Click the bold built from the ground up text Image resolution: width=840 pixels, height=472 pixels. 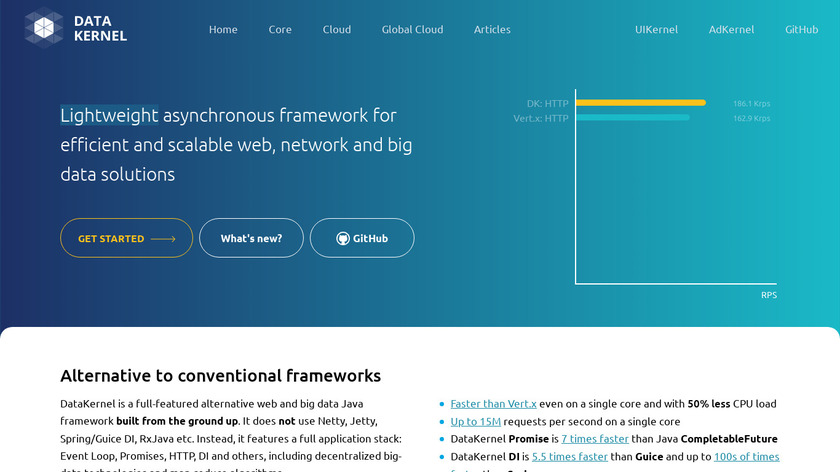pos(177,421)
